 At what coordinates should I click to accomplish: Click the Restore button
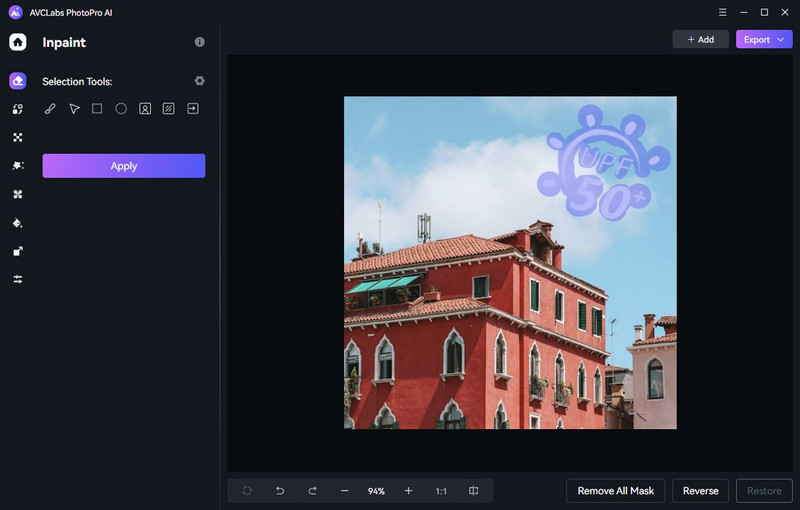pos(764,491)
